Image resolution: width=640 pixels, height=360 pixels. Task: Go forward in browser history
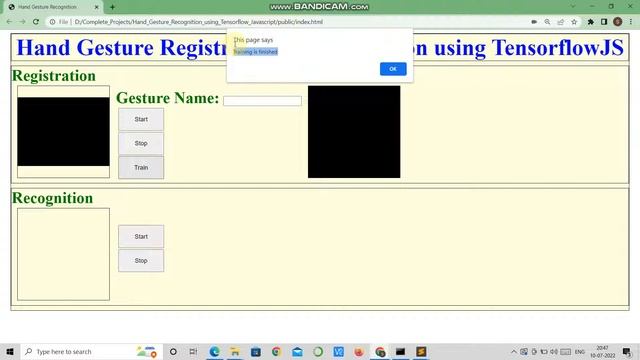pos(22,22)
